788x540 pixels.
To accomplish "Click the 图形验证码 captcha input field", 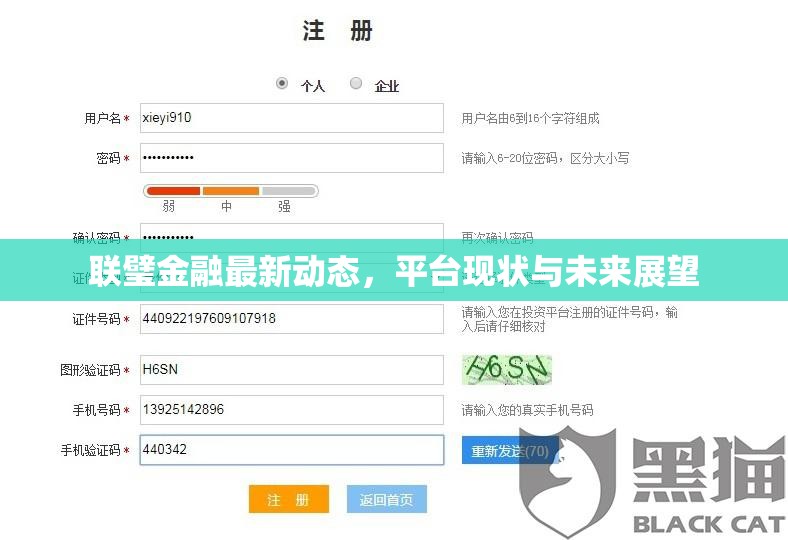I will pyautogui.click(x=291, y=370).
